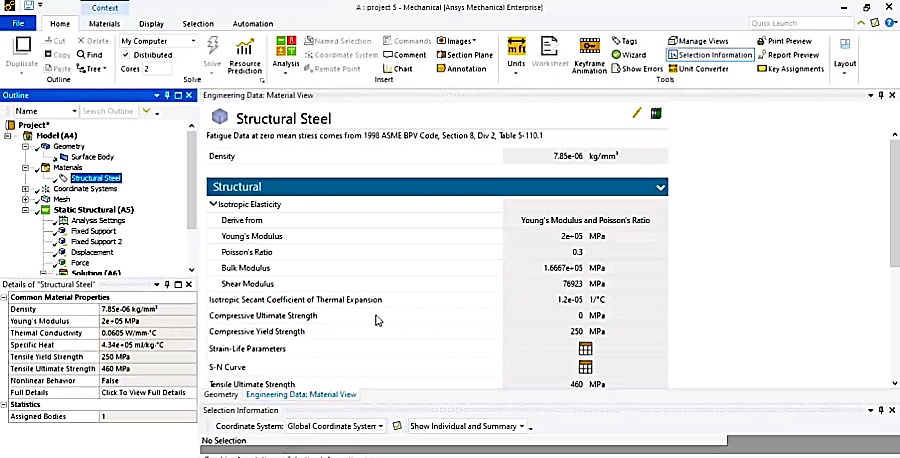Click the coordinate system icon in Selection Information
900x458 pixels.
coord(397,426)
